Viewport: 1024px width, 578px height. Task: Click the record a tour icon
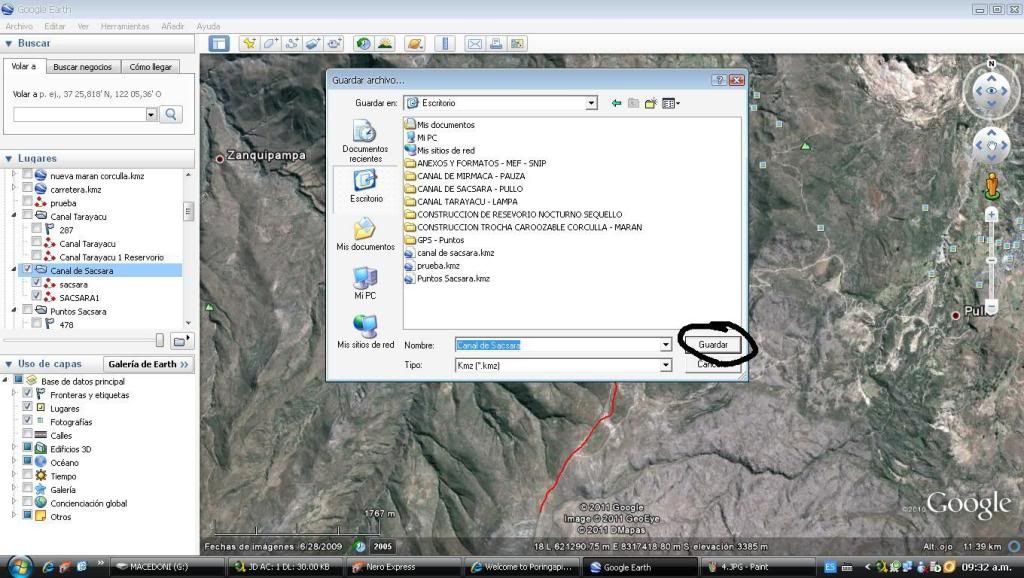tap(334, 44)
